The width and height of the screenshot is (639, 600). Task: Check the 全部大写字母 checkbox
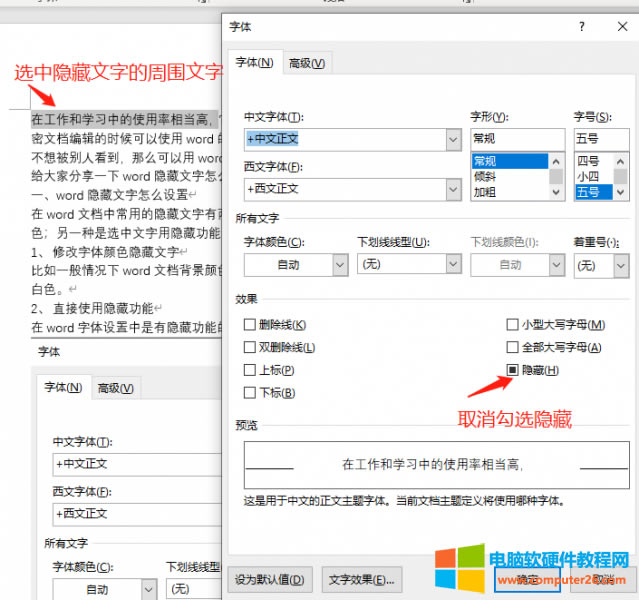coord(513,348)
